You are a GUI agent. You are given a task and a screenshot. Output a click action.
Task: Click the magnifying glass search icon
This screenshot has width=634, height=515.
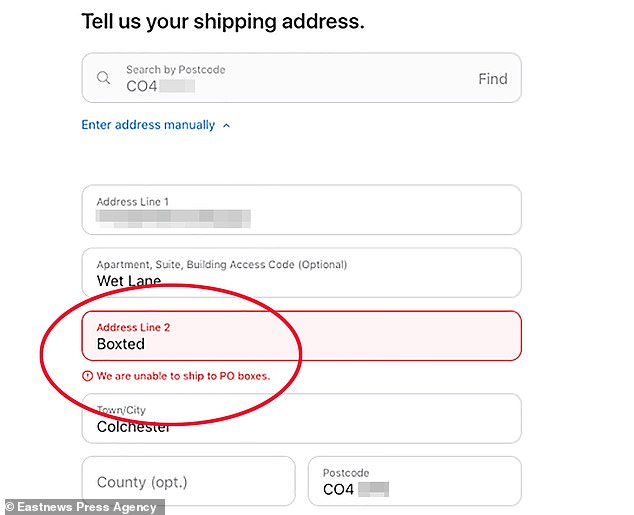[x=103, y=78]
